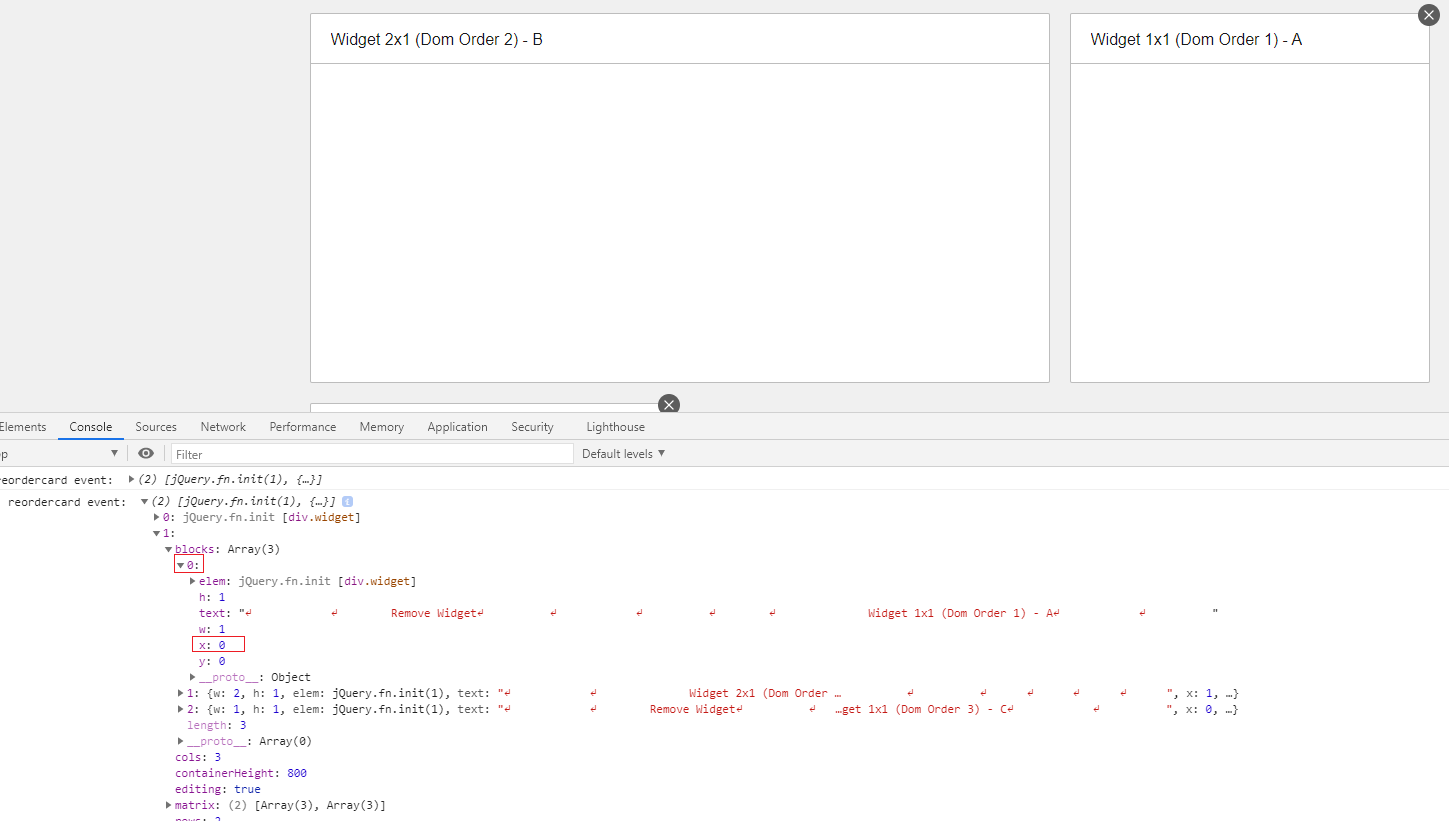
Task: Click the Widget 2x1 card body
Action: coord(680,222)
